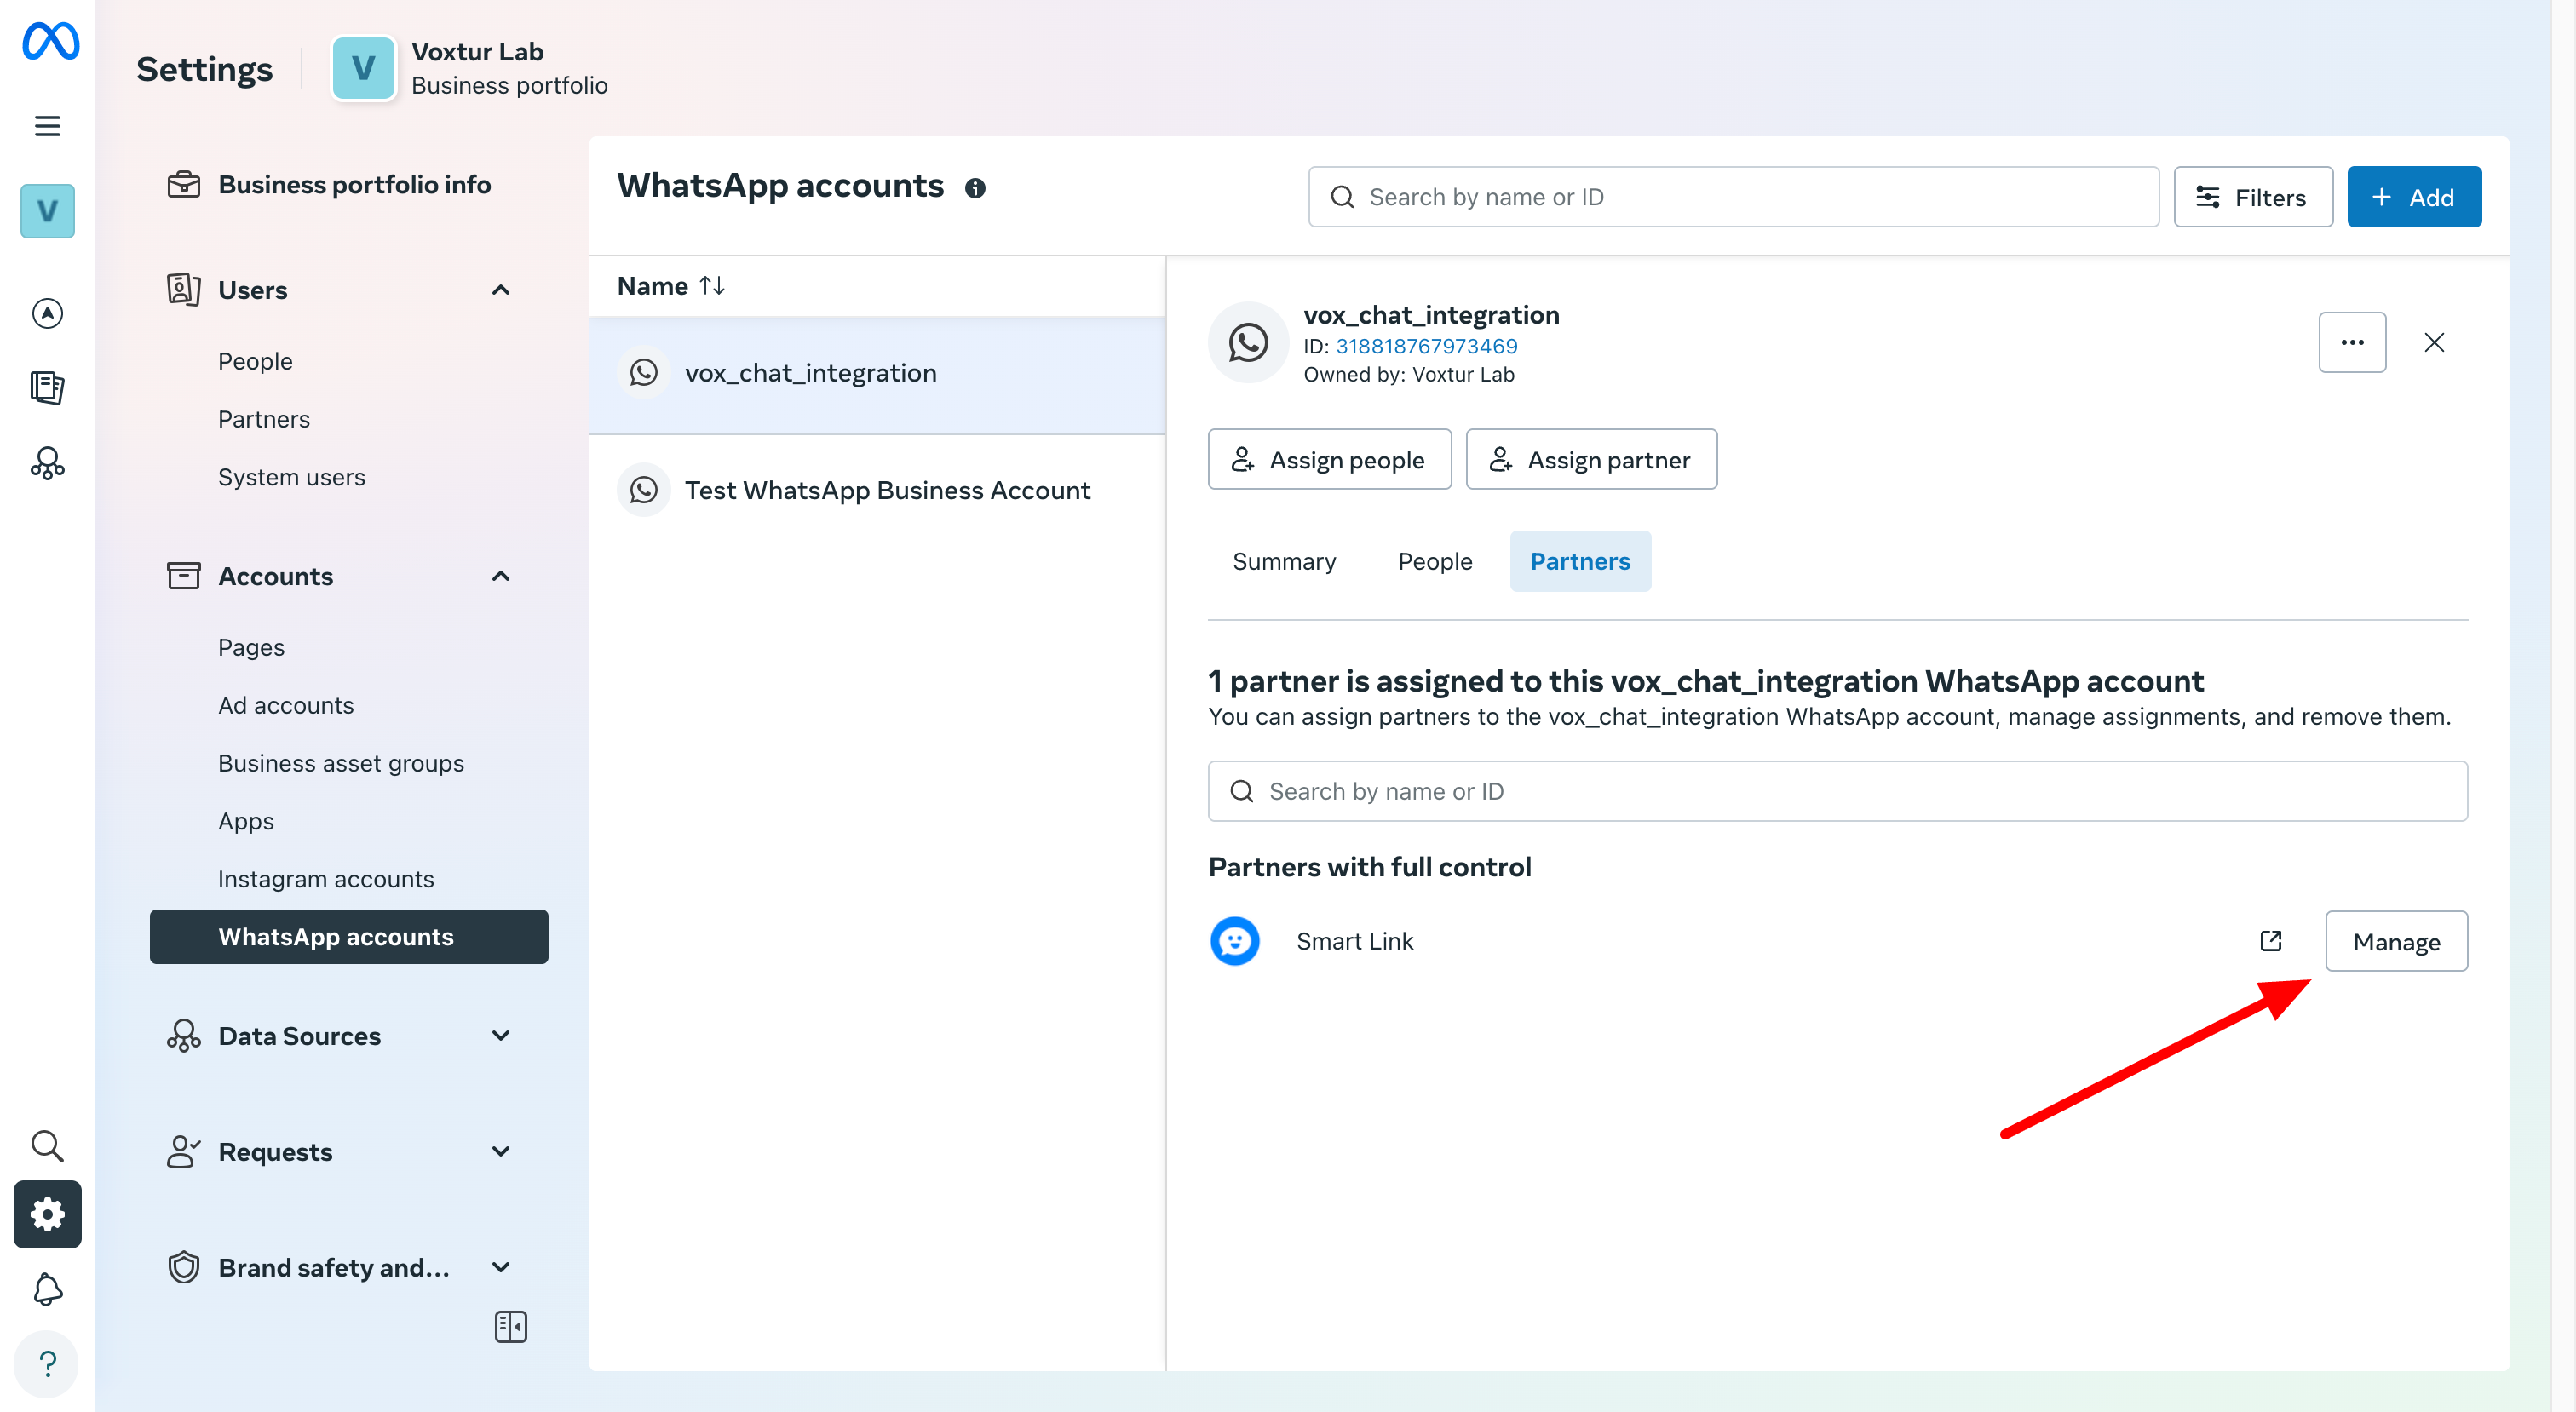Switch to the Summary tab

(1283, 561)
